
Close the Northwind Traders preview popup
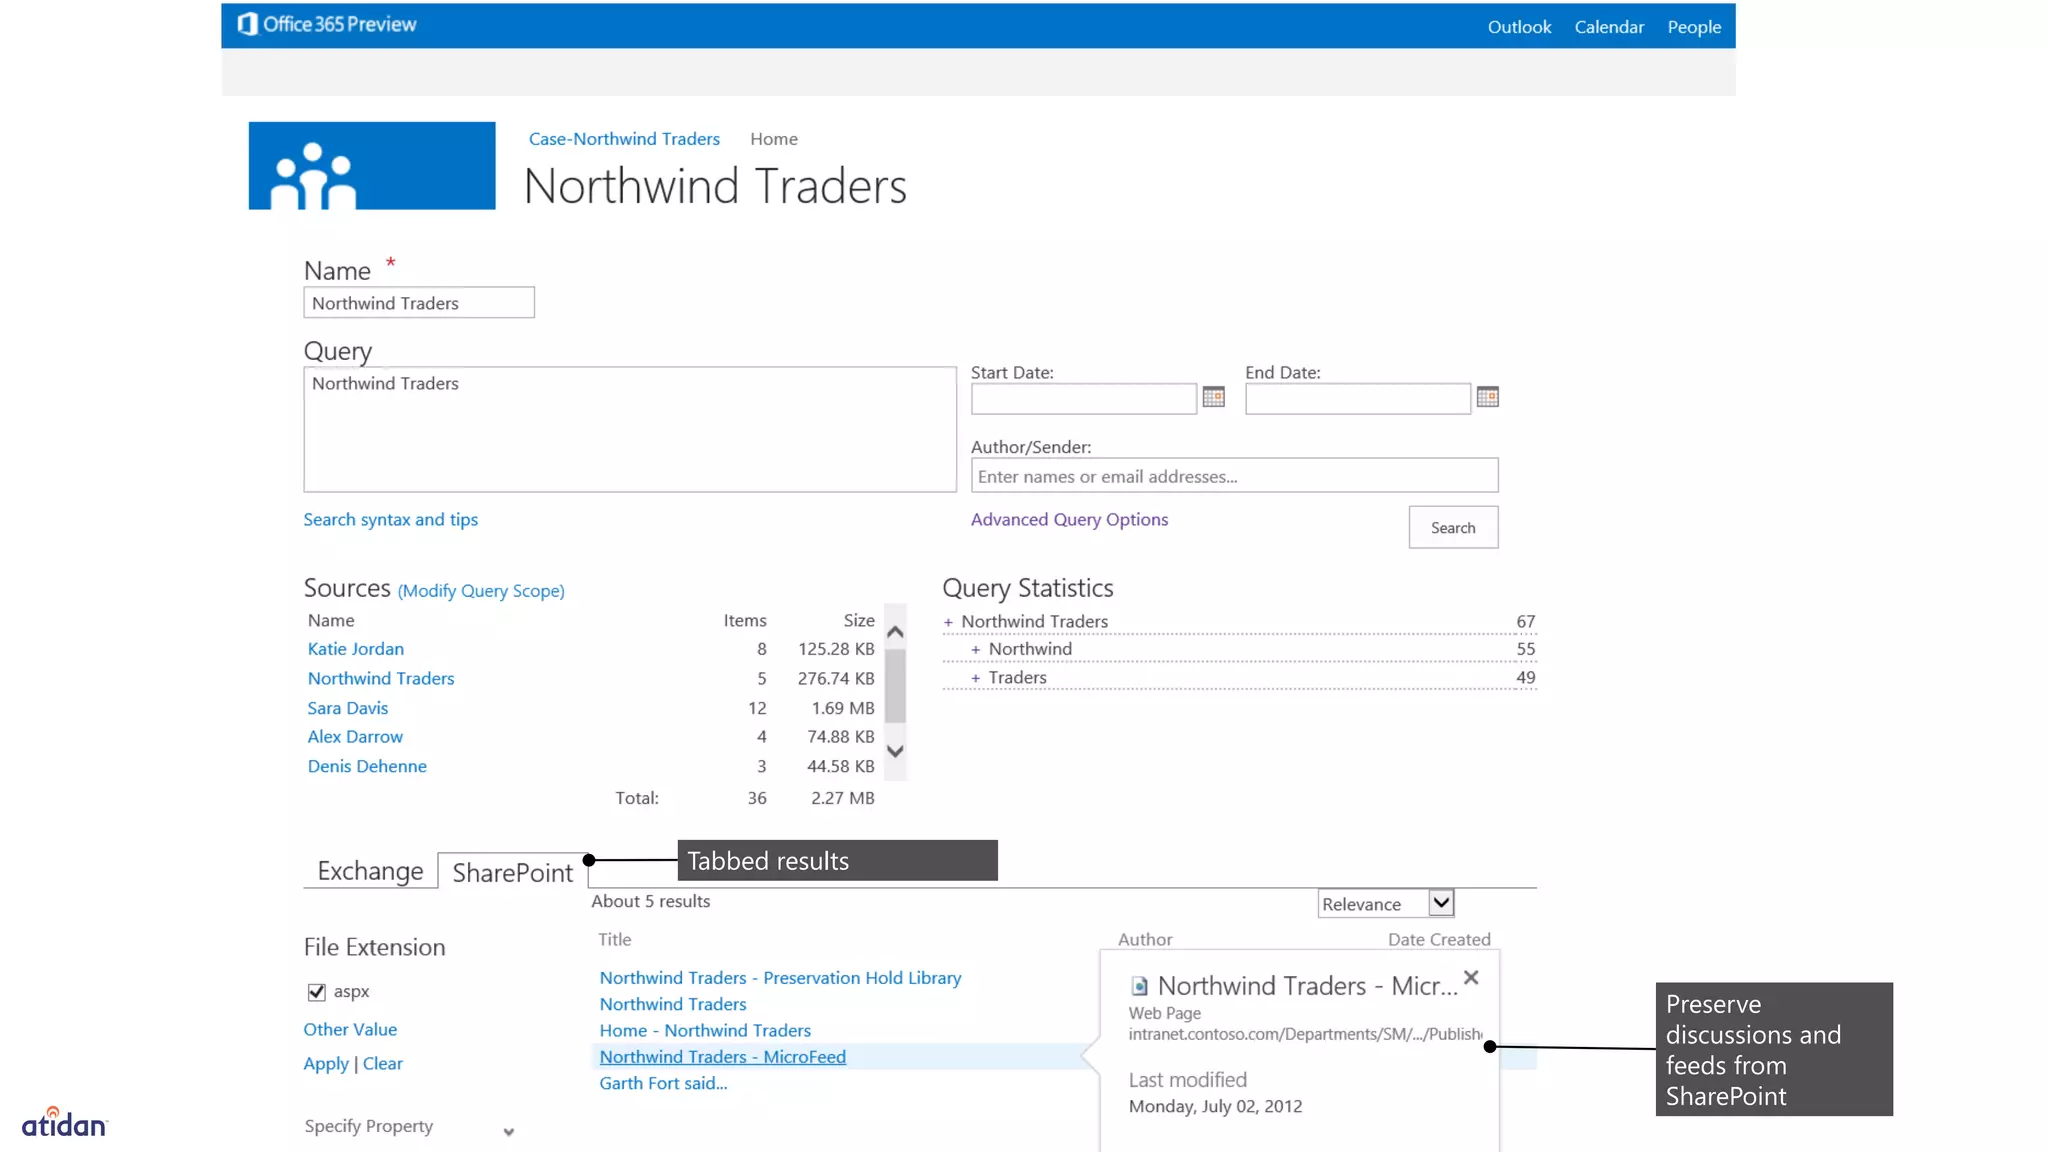[x=1471, y=977]
